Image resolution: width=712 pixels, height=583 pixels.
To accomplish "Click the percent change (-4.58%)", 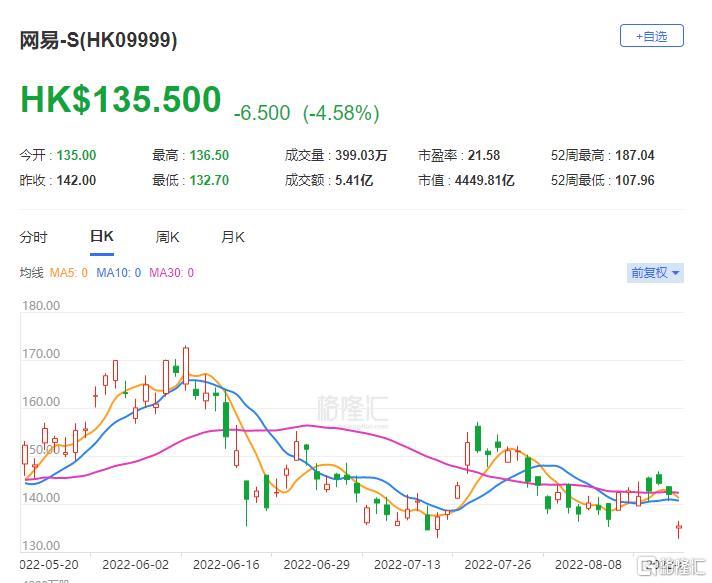I will [x=341, y=113].
